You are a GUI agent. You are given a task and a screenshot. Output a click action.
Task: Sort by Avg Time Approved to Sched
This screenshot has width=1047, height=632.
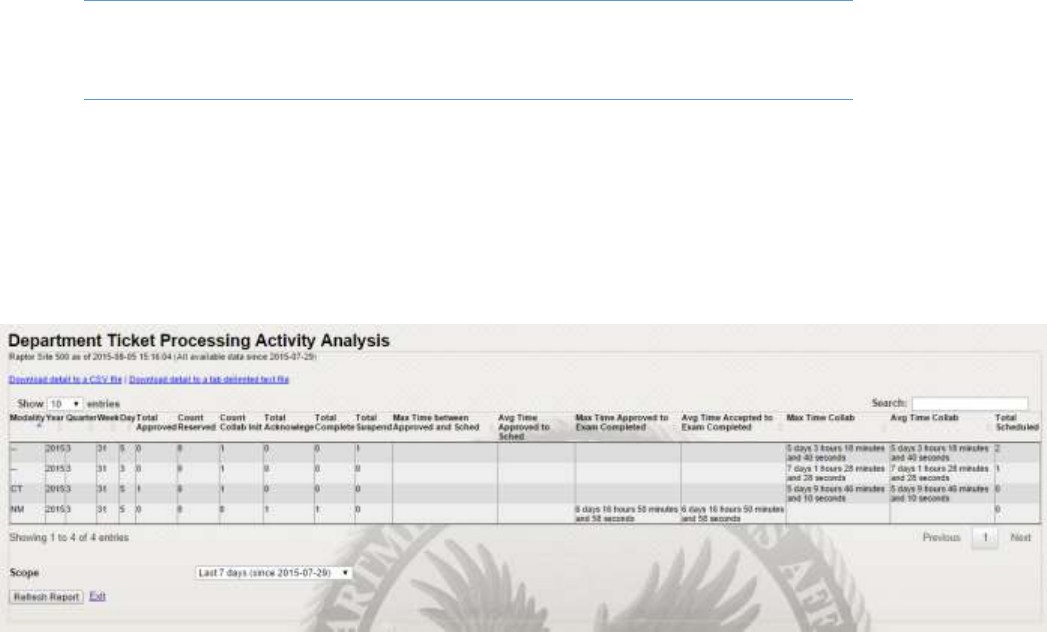[524, 427]
